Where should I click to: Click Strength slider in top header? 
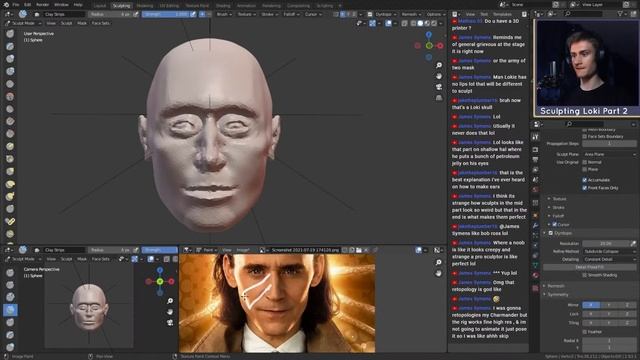[165, 14]
